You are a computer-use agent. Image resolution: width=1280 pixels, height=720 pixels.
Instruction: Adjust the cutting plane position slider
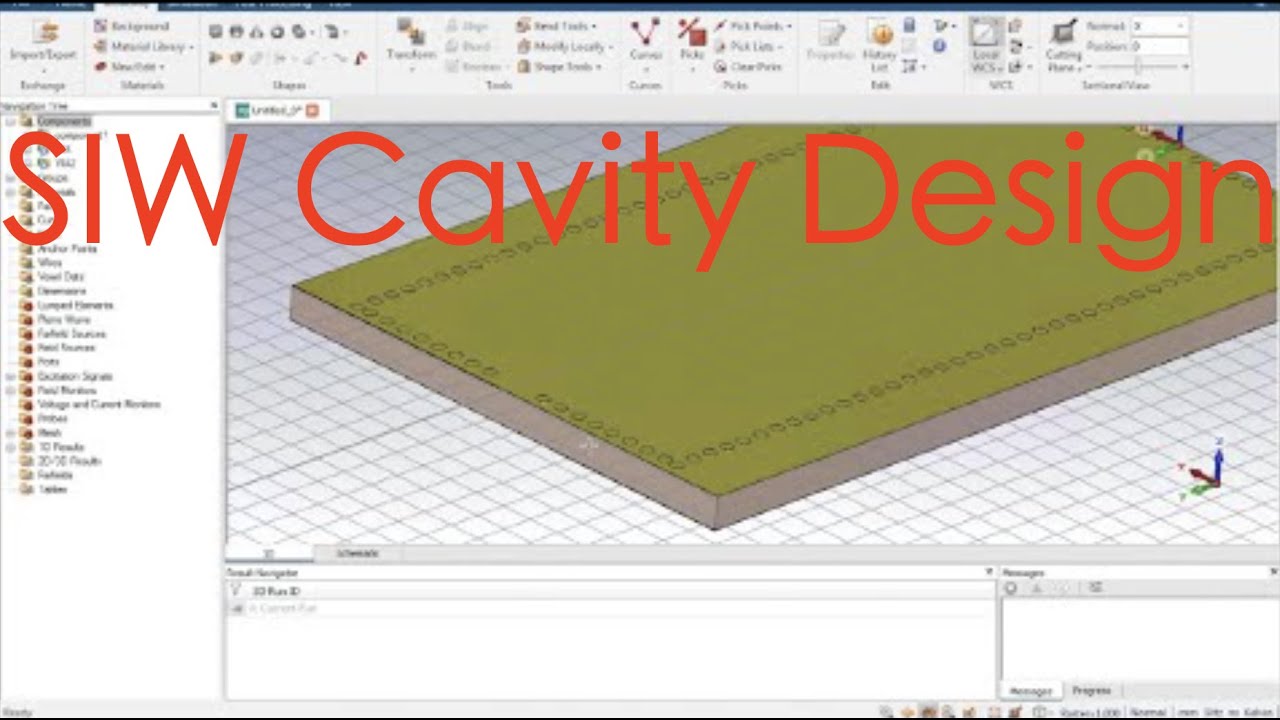click(1138, 66)
